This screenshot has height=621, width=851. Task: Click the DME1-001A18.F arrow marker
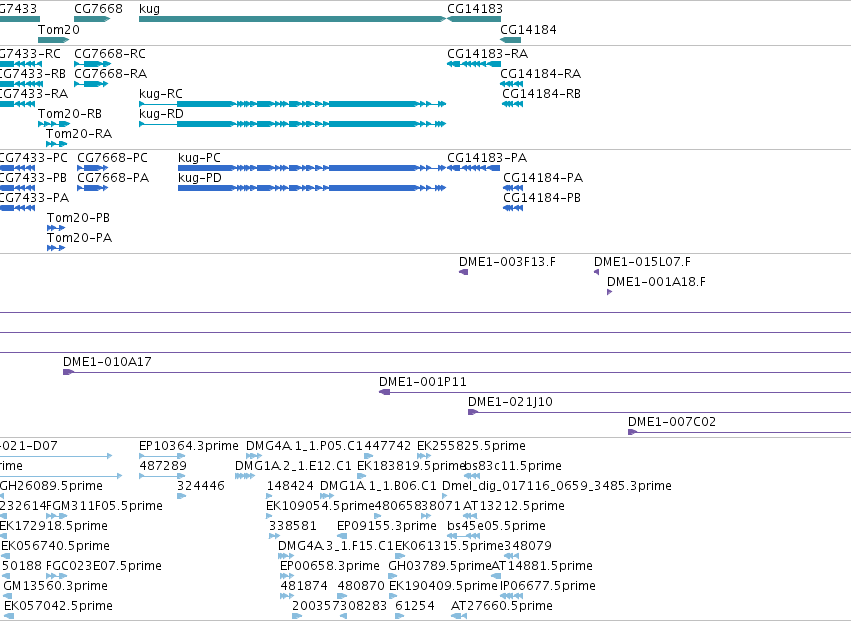point(609,292)
